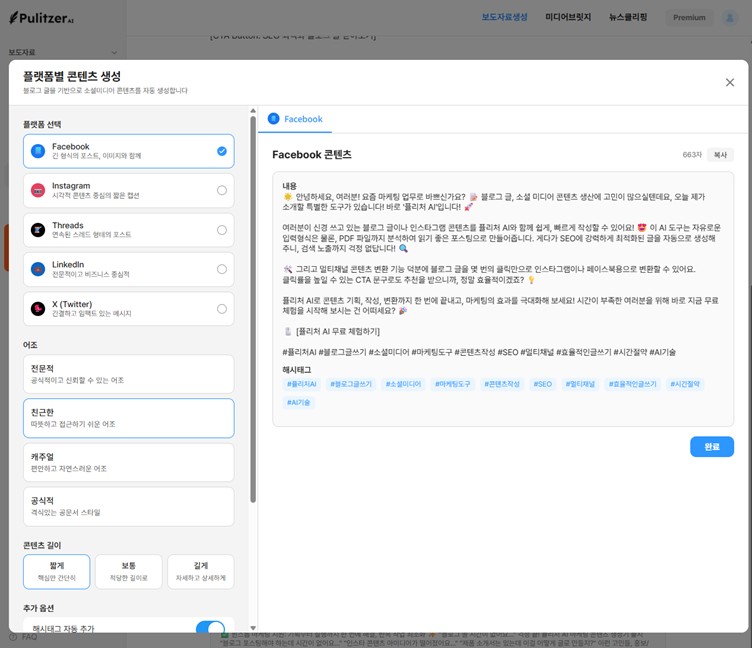This screenshot has height=648, width=752.
Task: Click the #효율적인글쓰기 hashtag chip
Action: 633,384
